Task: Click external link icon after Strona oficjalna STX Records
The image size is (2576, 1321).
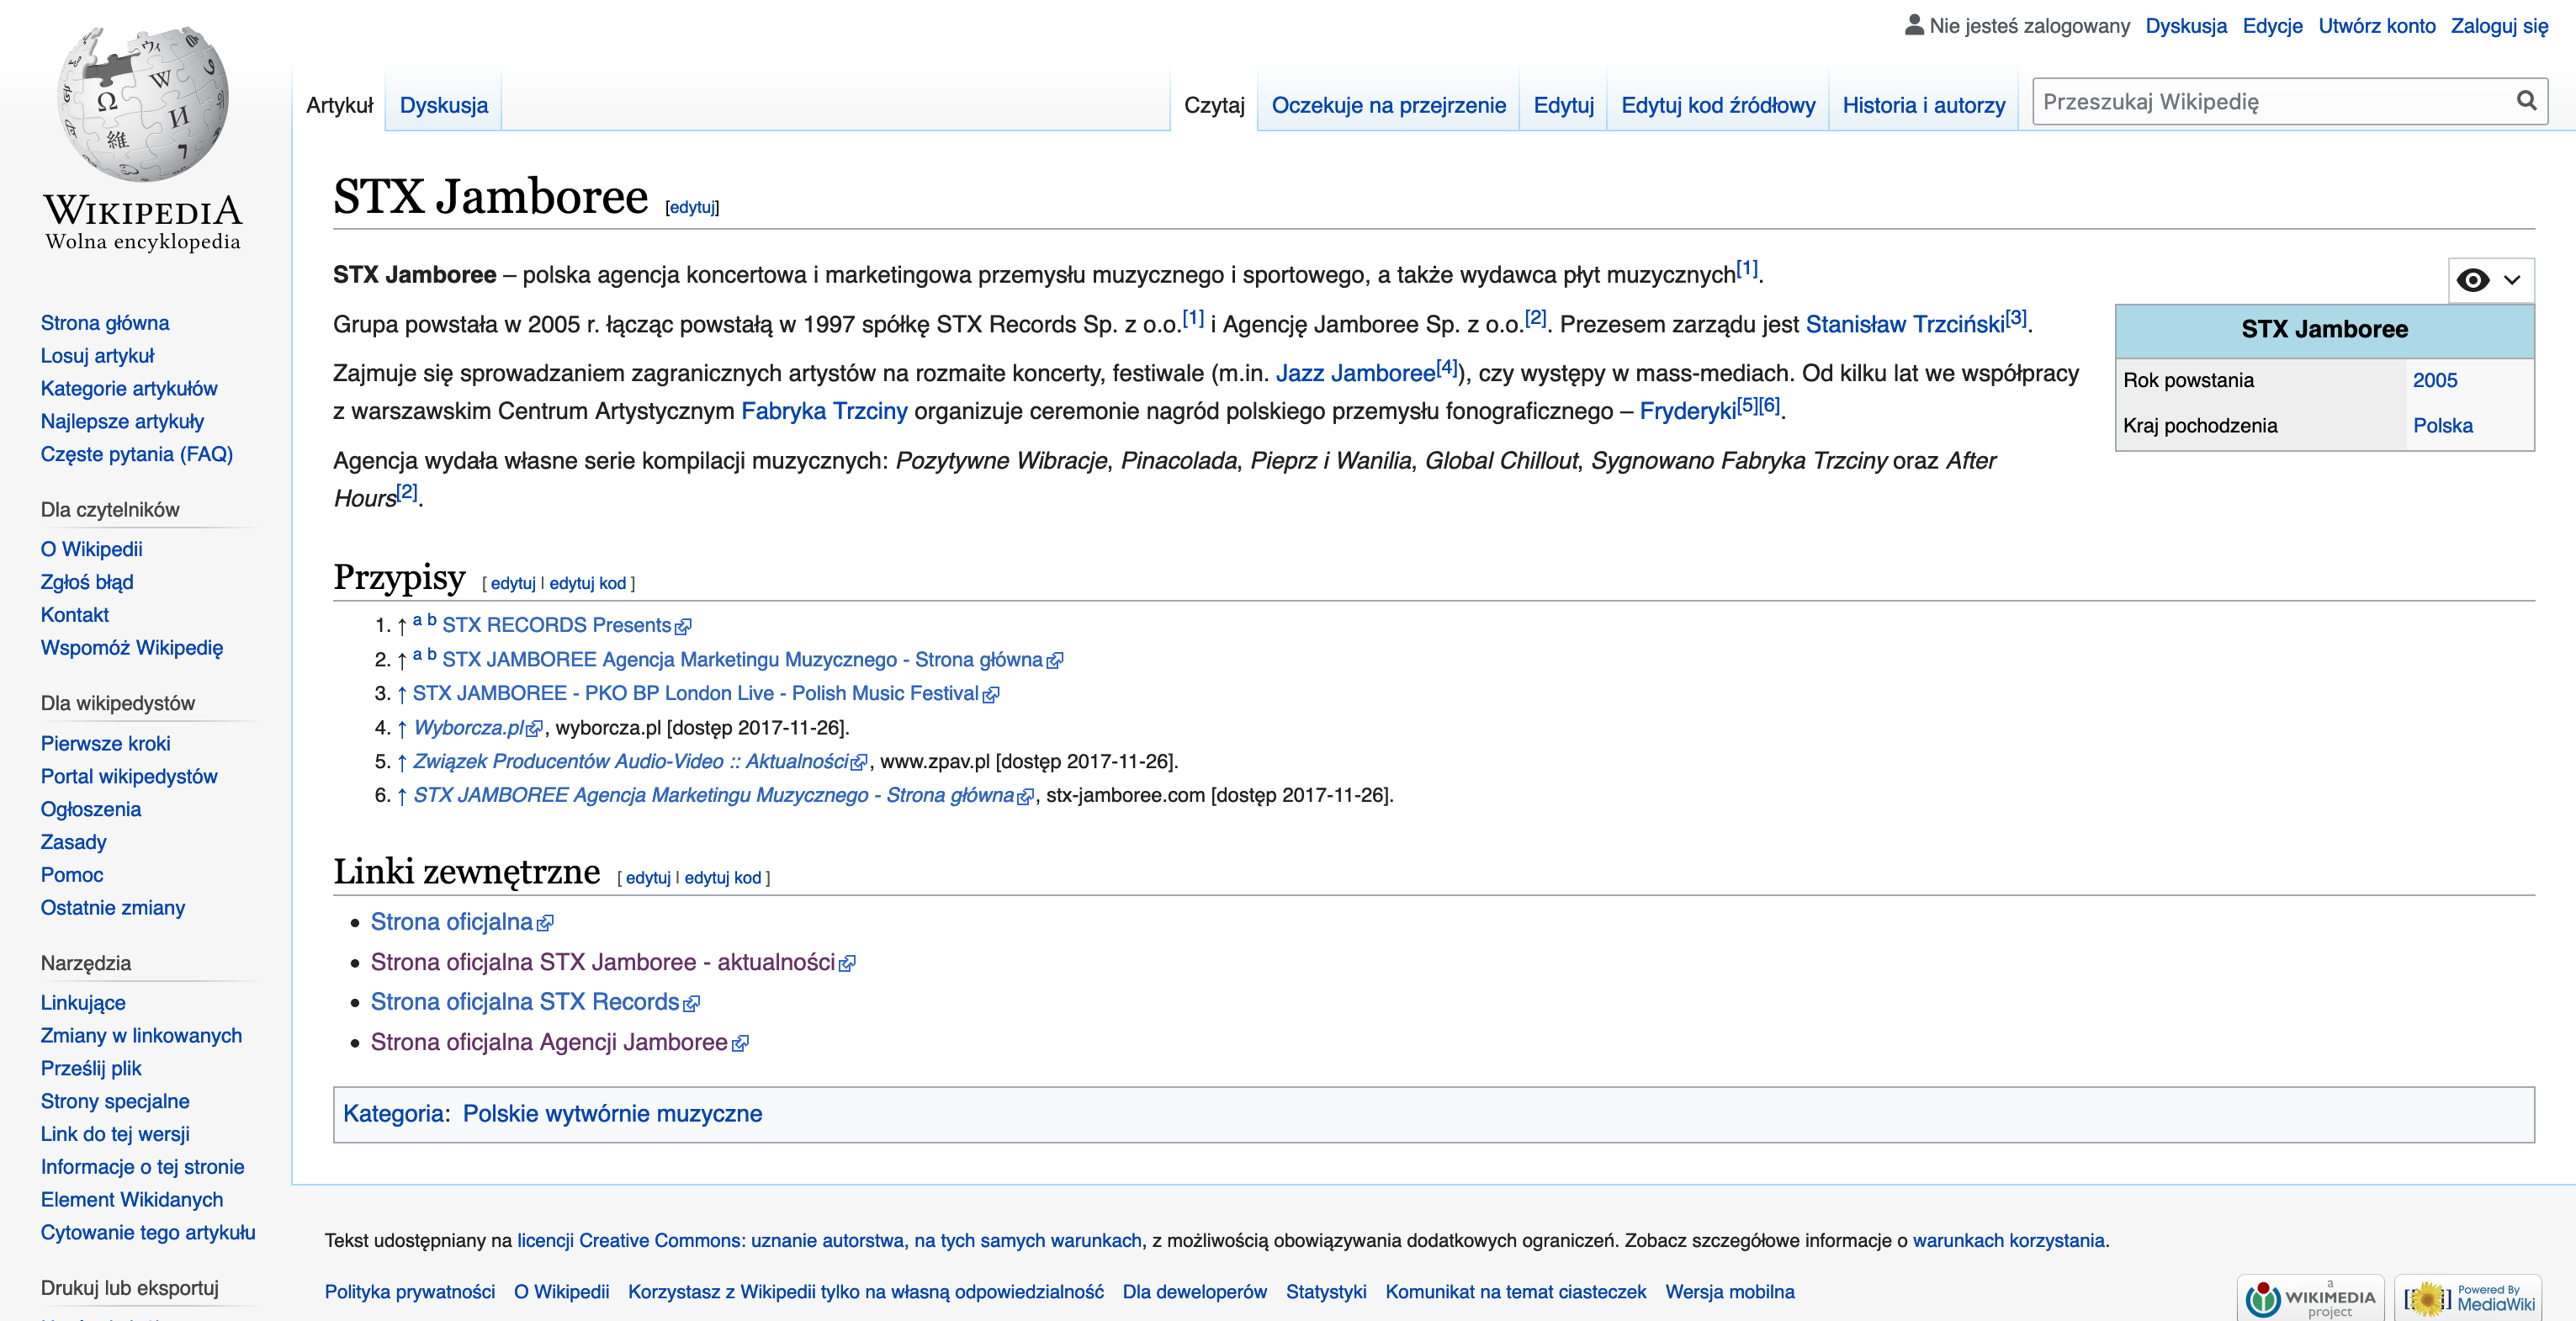Action: point(691,1003)
